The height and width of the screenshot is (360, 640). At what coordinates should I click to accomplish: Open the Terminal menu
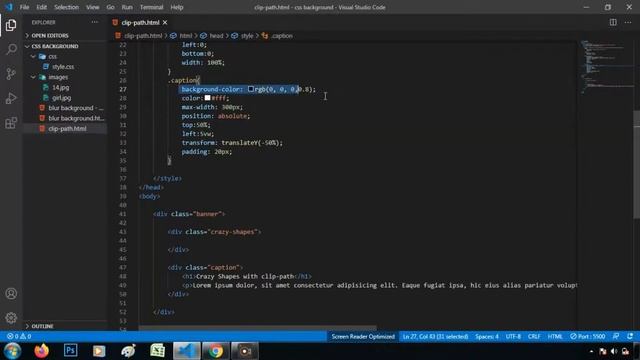tap(151, 7)
